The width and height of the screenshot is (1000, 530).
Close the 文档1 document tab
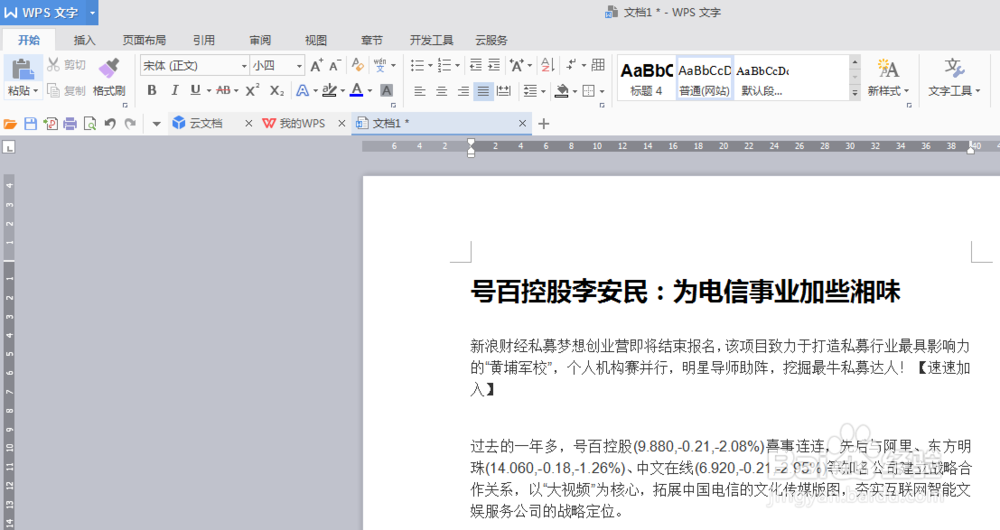click(x=522, y=124)
